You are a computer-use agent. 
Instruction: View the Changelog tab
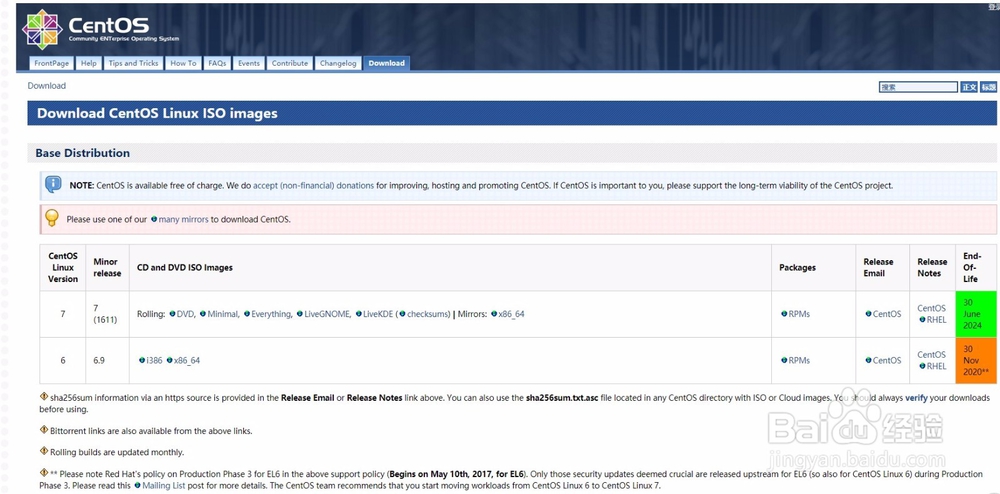(x=338, y=63)
